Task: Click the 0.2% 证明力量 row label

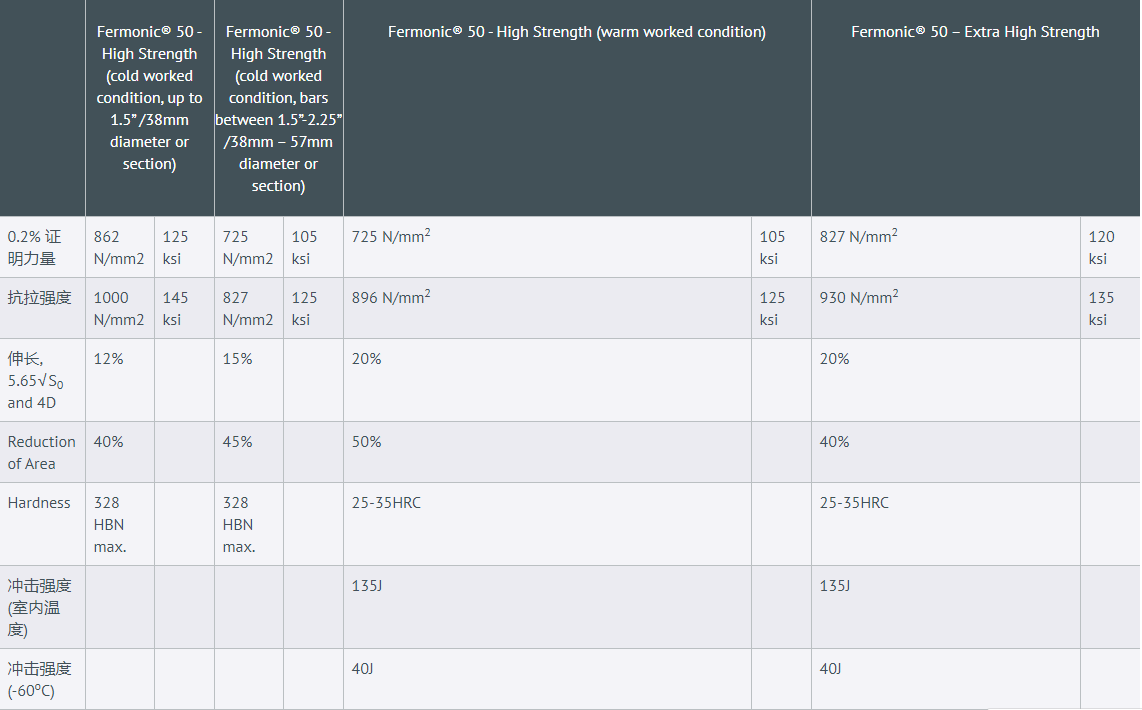Action: click(35, 247)
